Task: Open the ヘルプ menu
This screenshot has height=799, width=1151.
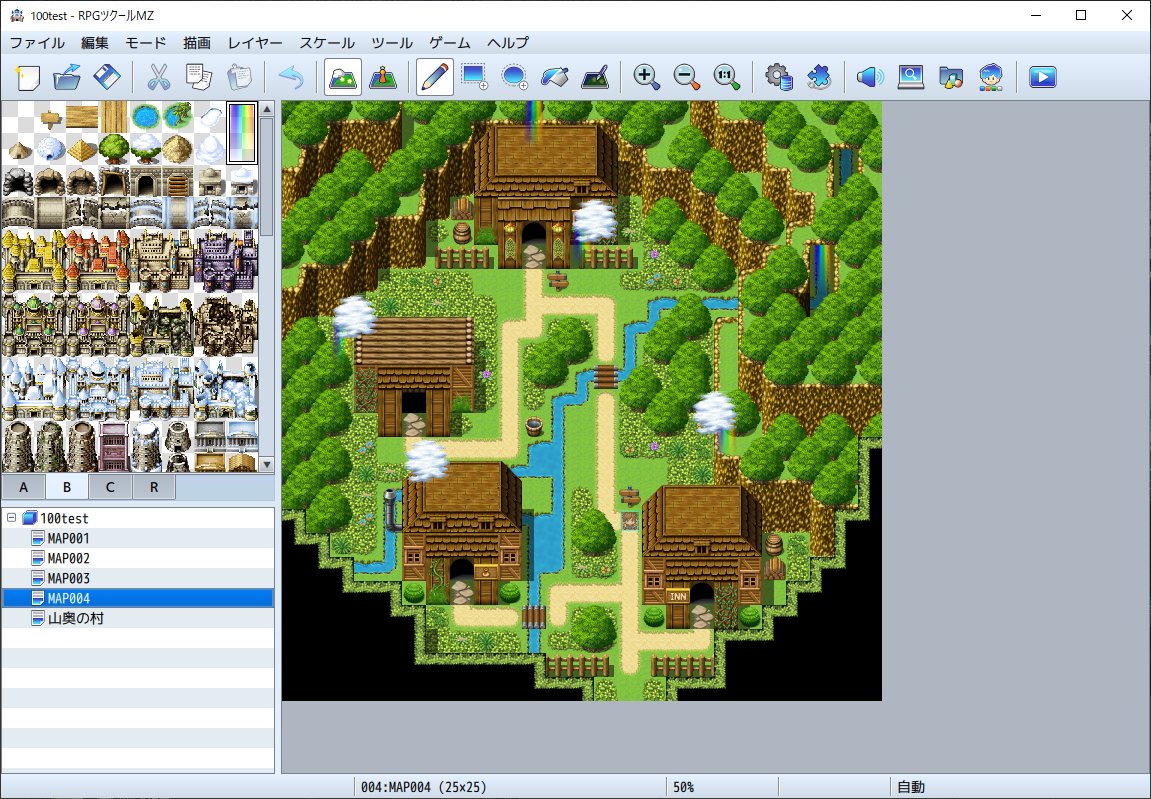Action: (508, 43)
